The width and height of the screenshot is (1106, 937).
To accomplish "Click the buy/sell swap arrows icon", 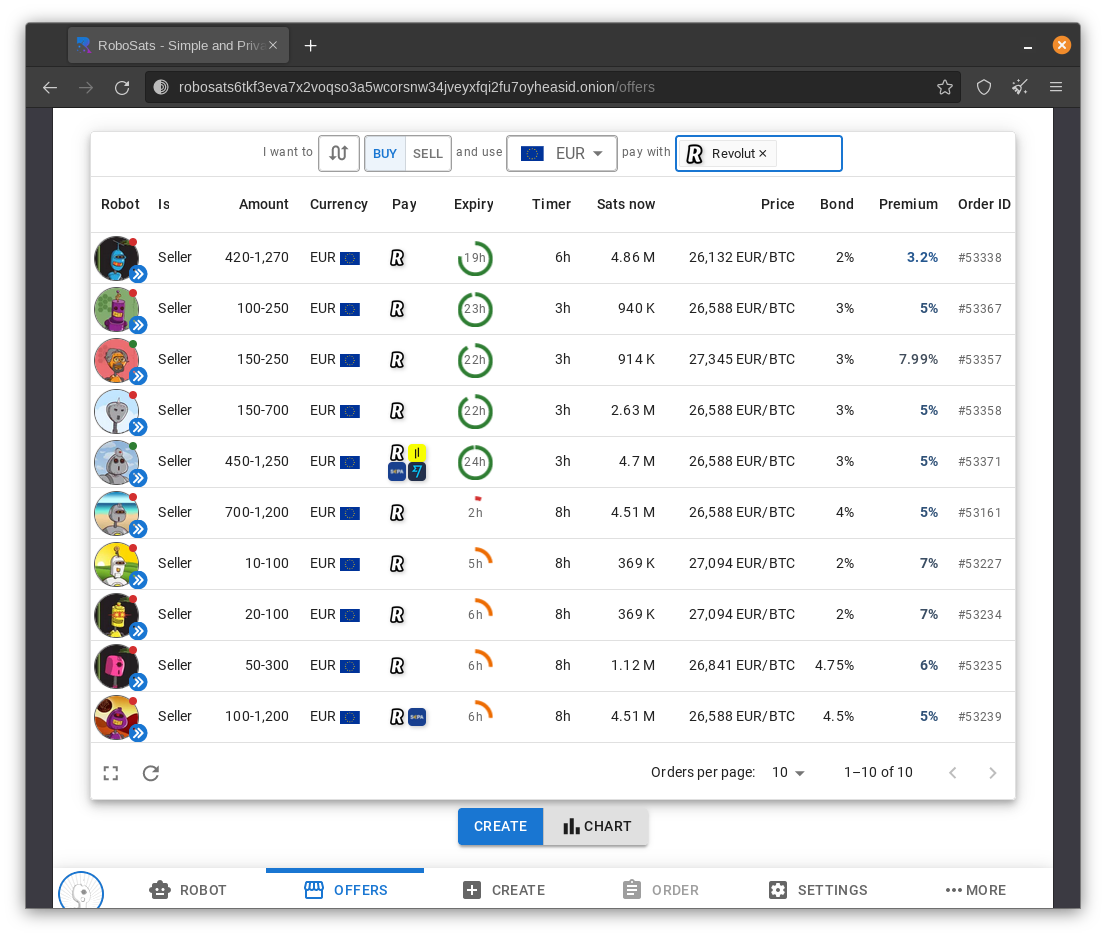I will coord(339,153).
